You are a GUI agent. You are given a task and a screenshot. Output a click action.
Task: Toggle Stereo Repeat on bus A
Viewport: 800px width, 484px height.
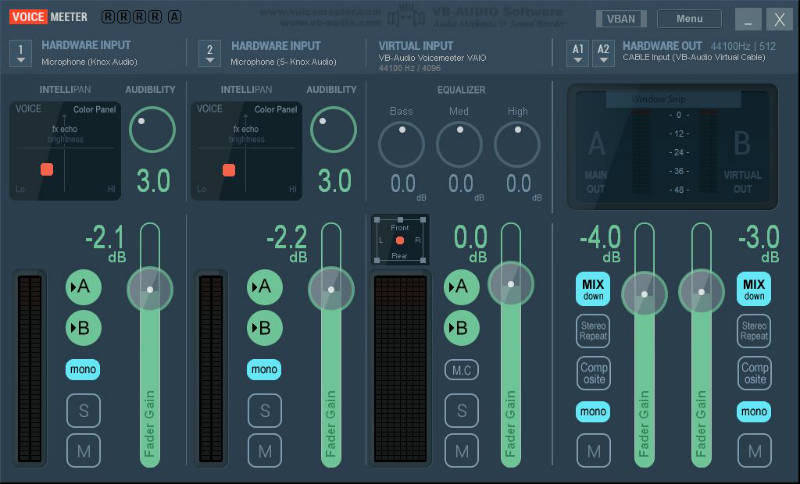(593, 332)
